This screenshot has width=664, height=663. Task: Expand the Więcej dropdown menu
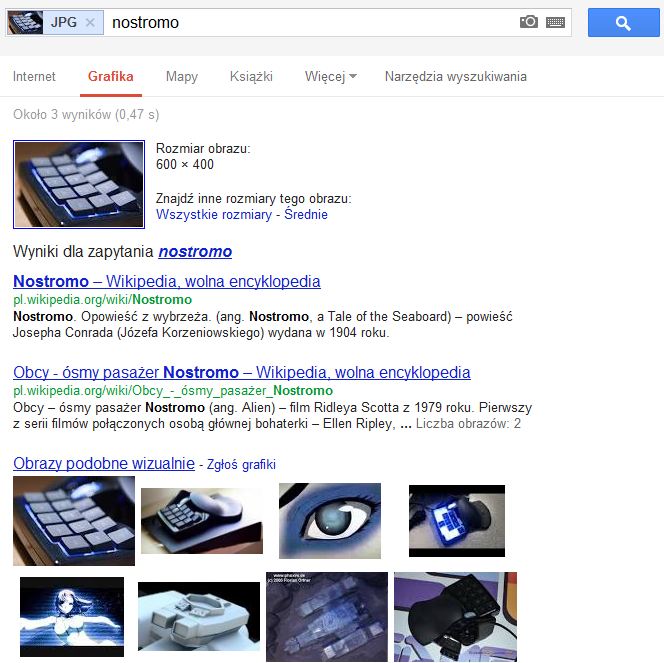pyautogui.click(x=330, y=77)
